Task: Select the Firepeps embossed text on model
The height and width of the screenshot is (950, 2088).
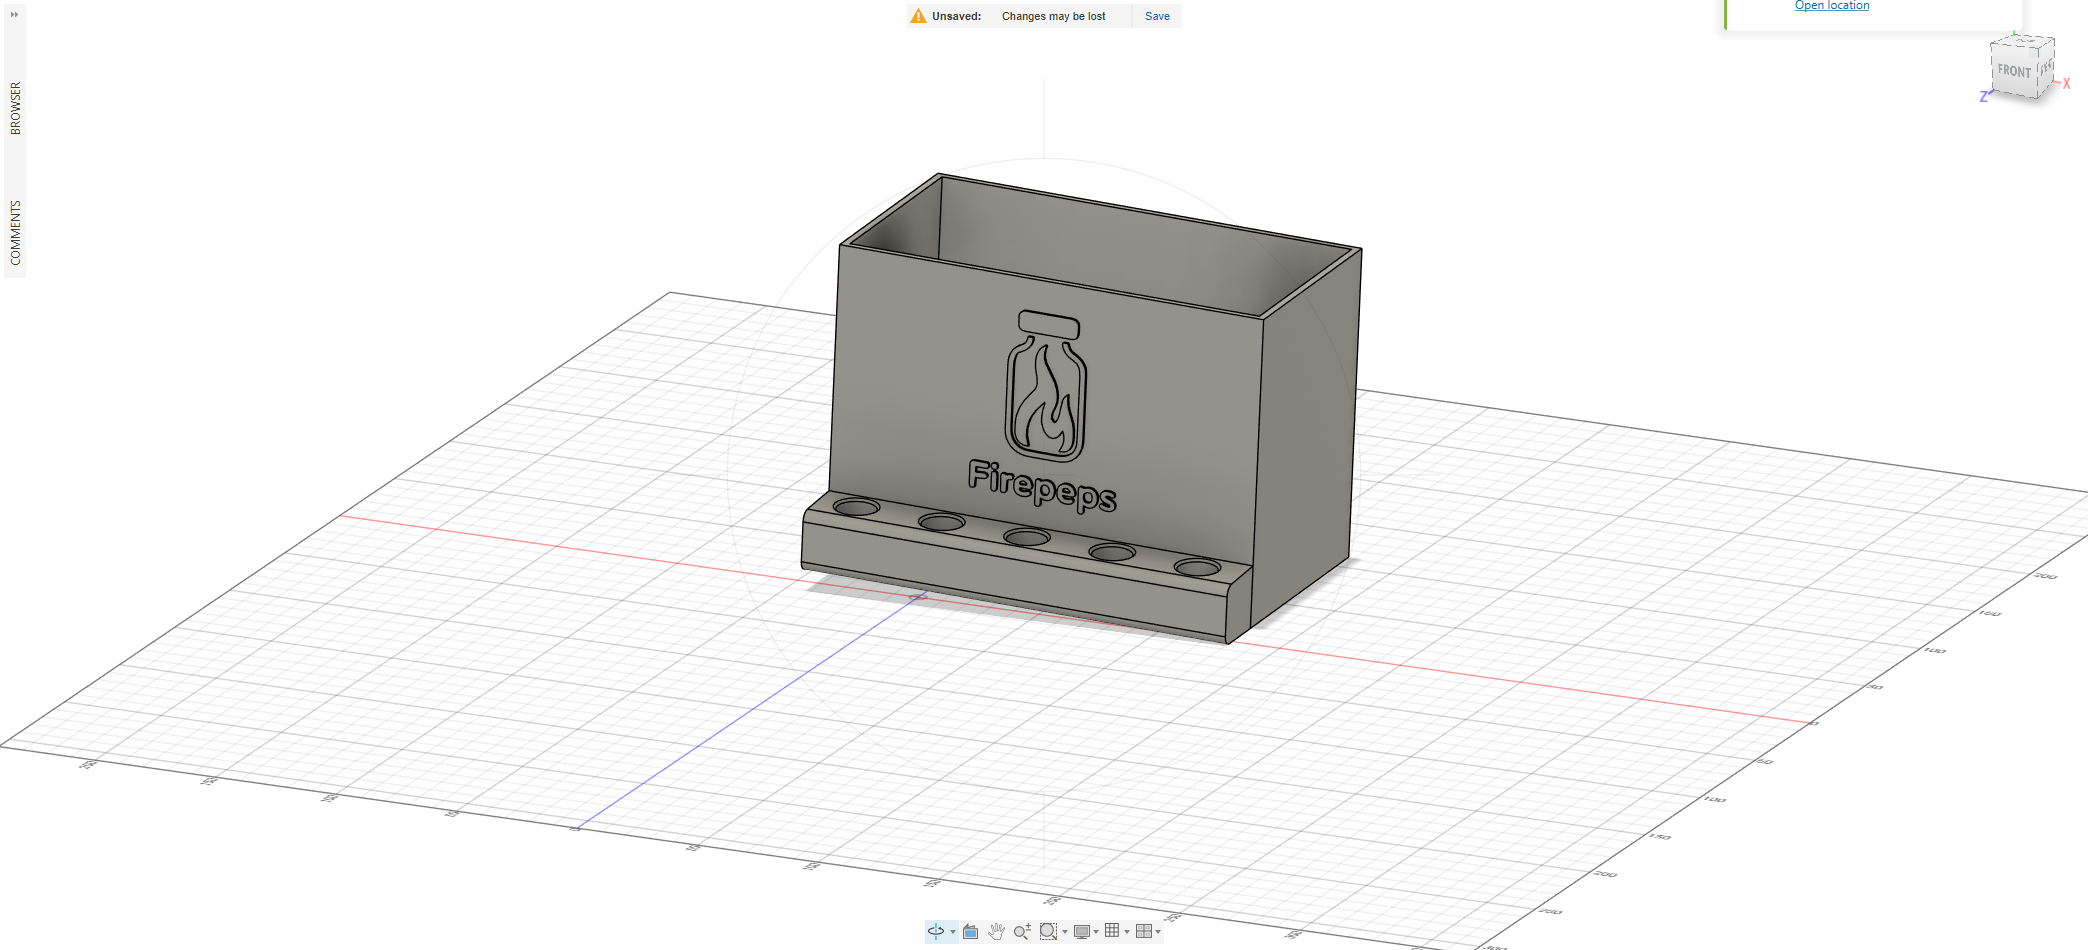Action: pos(1042,486)
